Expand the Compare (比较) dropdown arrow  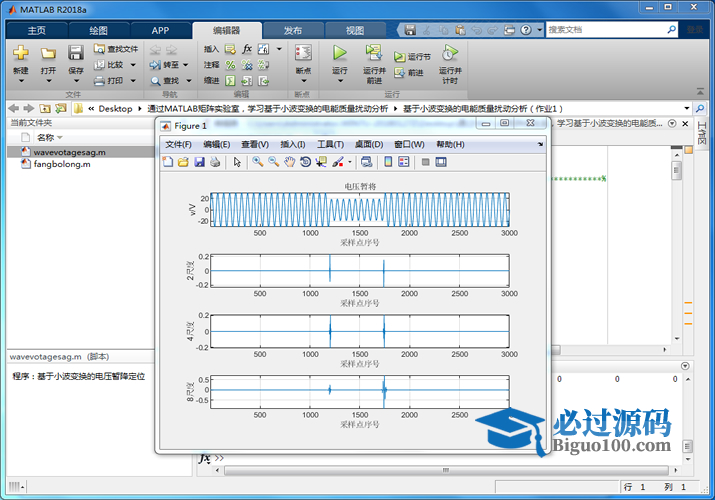click(133, 65)
